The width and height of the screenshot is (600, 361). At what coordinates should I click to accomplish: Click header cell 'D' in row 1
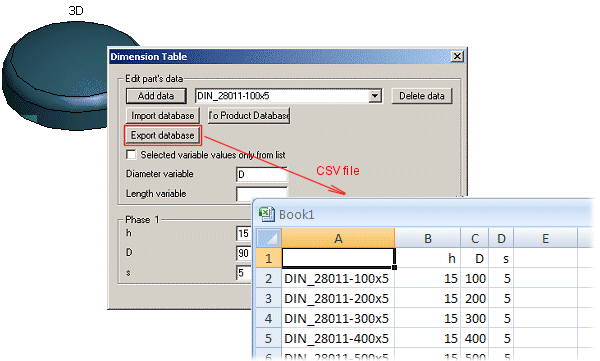point(475,258)
